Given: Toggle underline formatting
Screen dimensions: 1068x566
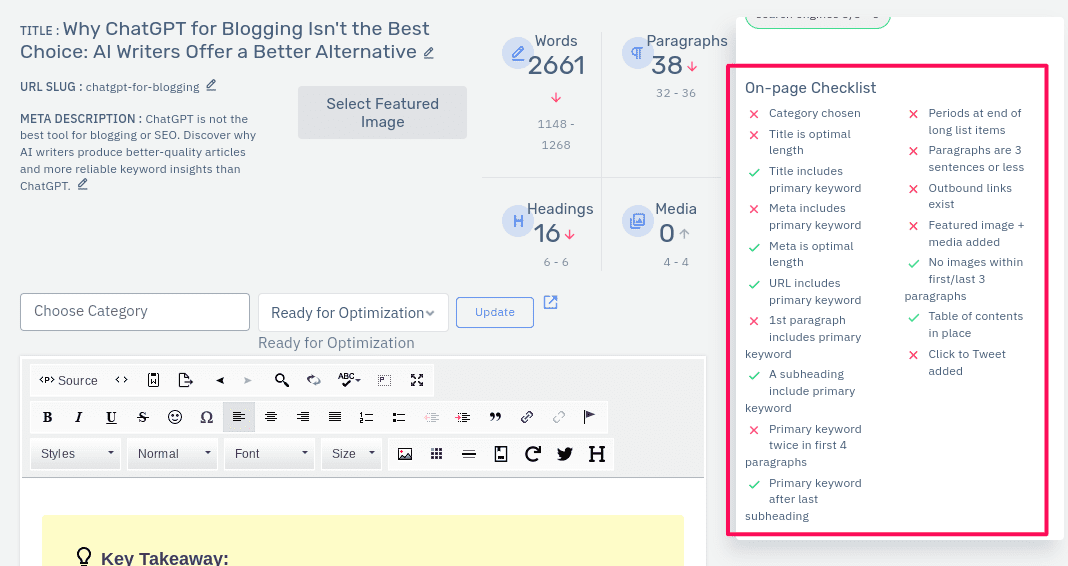Looking at the screenshot, I should (111, 417).
